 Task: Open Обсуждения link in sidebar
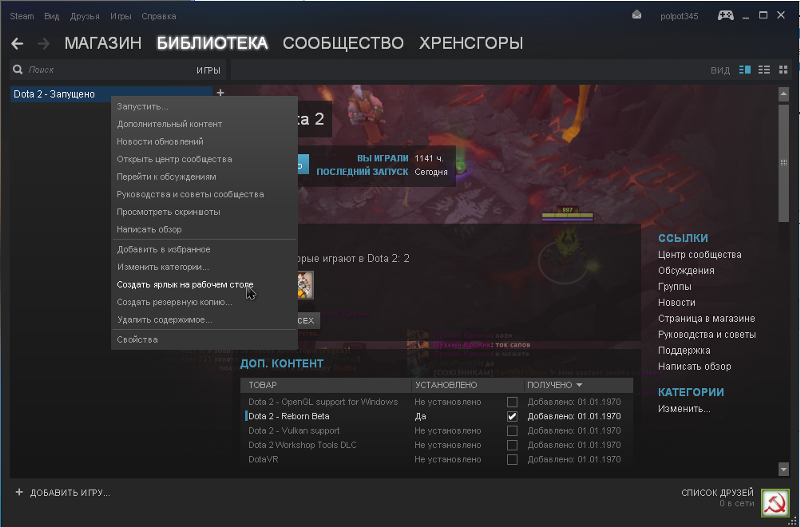point(686,271)
